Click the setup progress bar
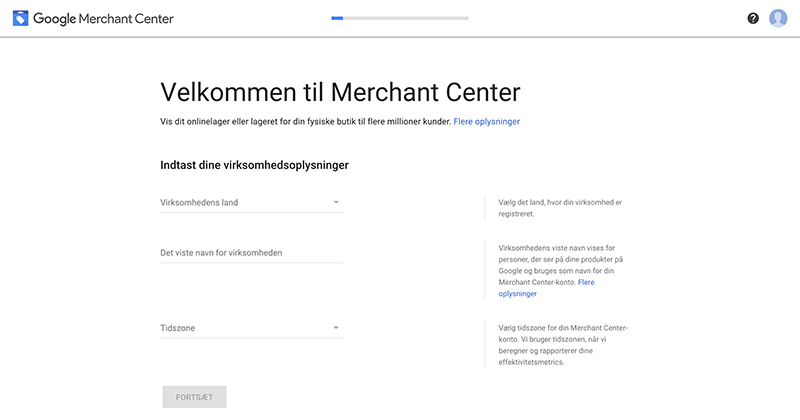Image resolution: width=800 pixels, height=420 pixels. coord(400,18)
